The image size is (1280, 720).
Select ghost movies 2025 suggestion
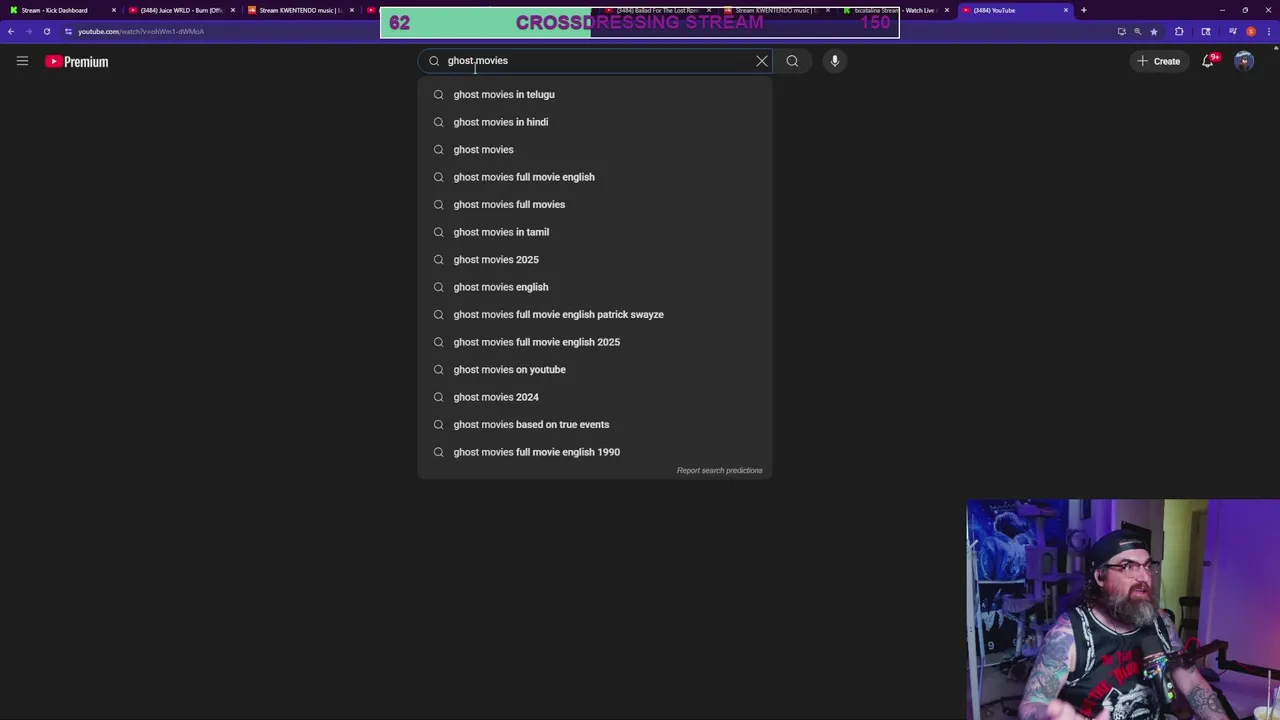click(595, 259)
